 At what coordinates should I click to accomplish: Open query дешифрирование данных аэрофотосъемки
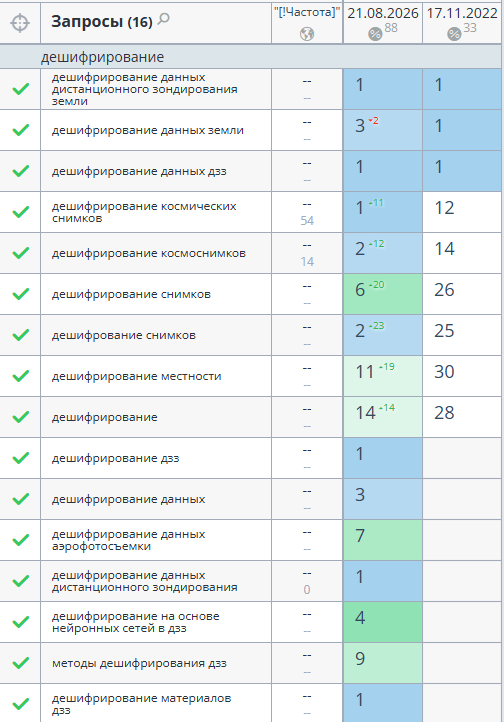[x=128, y=540]
